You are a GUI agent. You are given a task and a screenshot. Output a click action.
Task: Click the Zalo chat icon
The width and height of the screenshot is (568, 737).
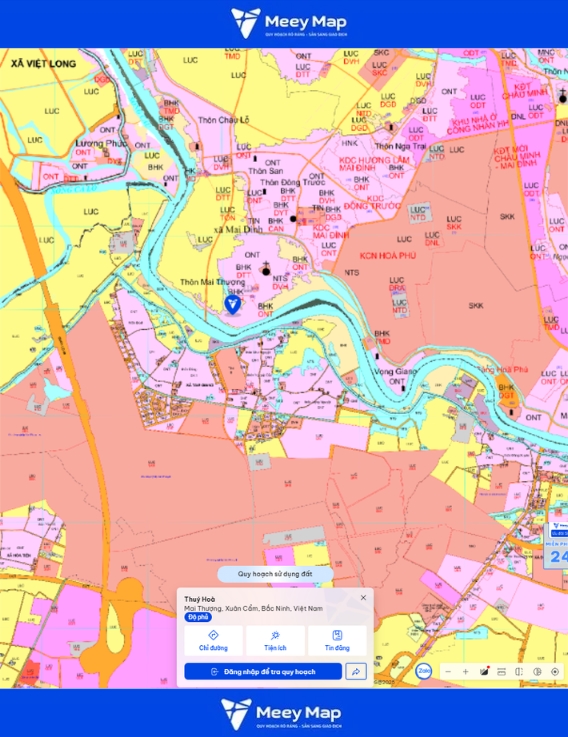pyautogui.click(x=424, y=671)
